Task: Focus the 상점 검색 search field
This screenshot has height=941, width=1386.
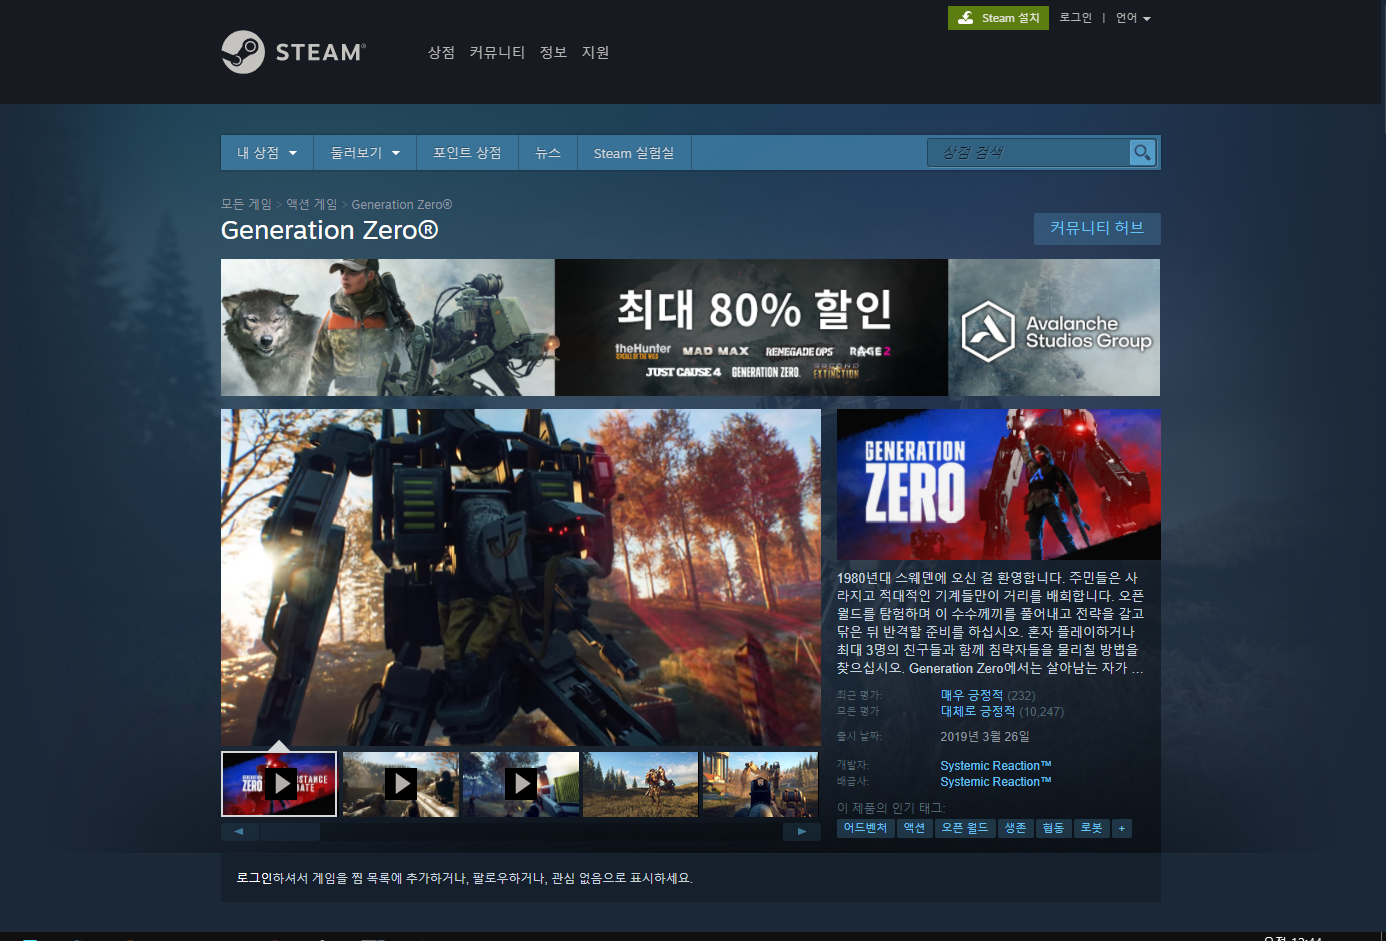Action: pos(1029,152)
